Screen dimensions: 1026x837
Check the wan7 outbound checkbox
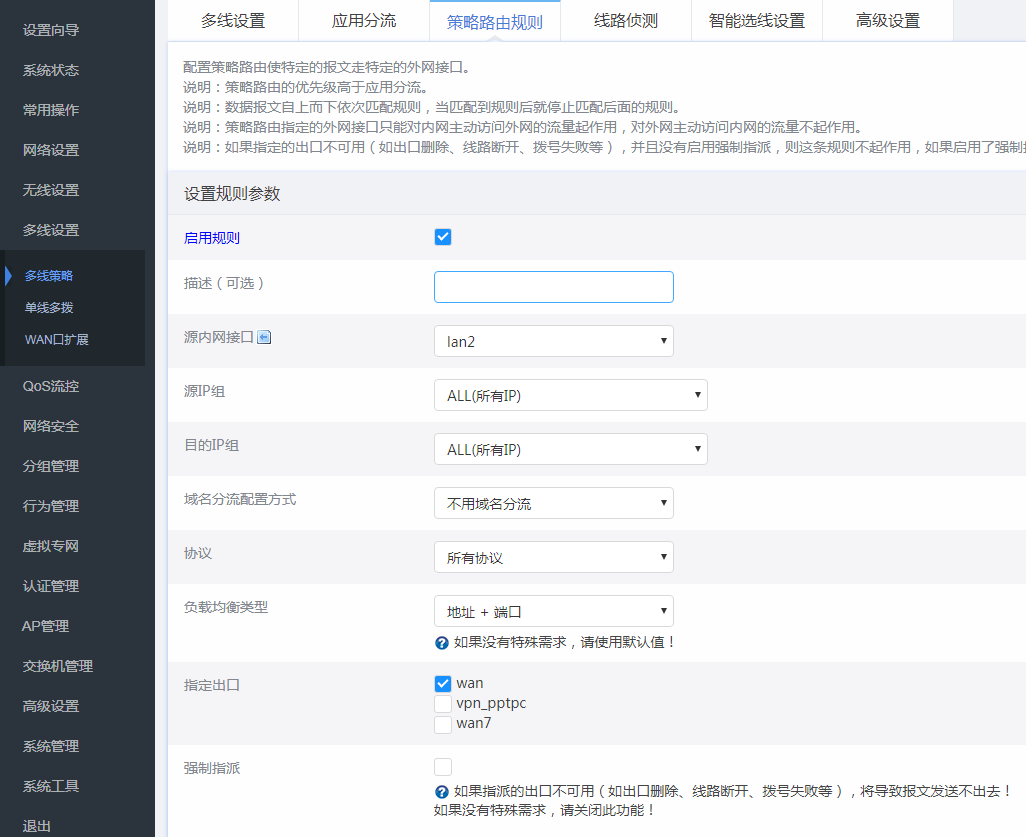pyautogui.click(x=443, y=724)
